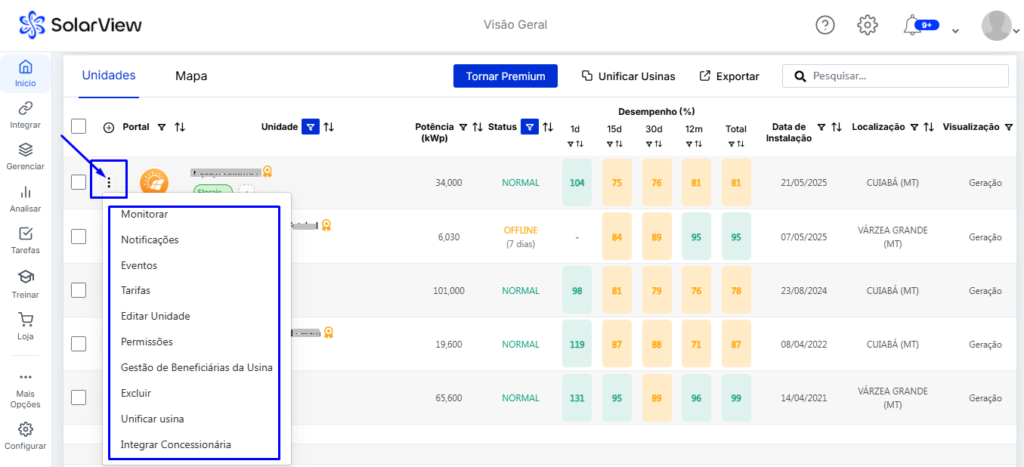
Task: Click the Gerenciar layers icon
Action: pos(25,150)
